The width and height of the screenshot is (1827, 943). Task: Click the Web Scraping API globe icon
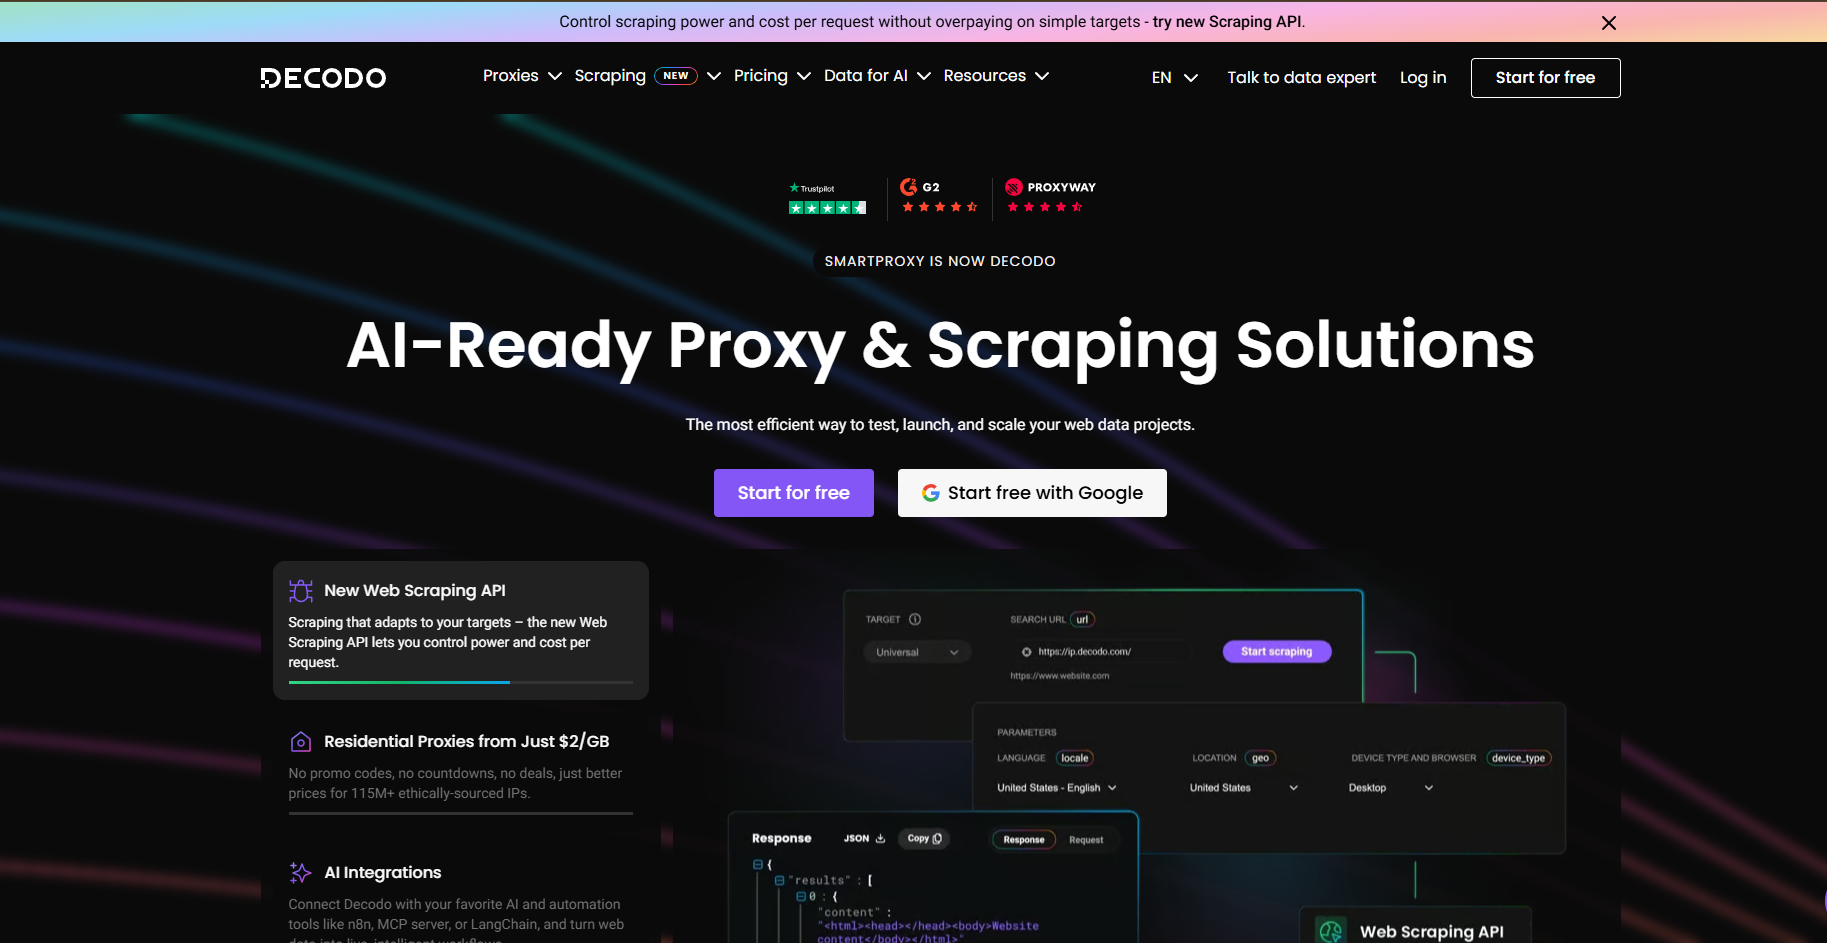1331,931
